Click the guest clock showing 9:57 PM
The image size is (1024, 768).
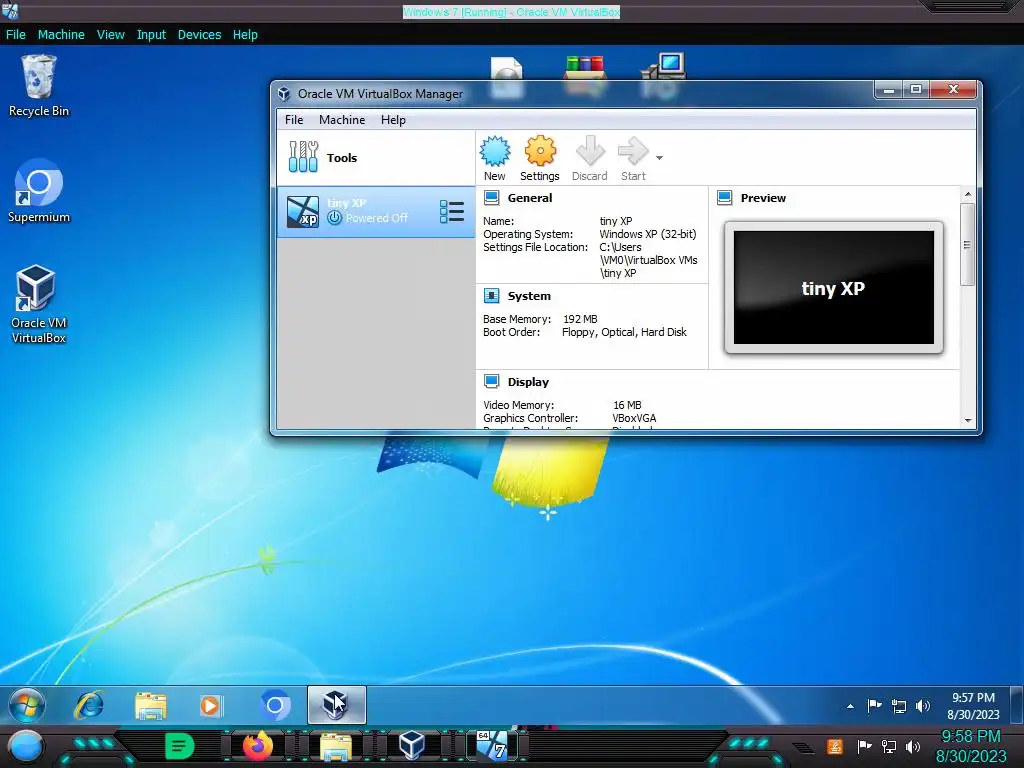pos(973,706)
